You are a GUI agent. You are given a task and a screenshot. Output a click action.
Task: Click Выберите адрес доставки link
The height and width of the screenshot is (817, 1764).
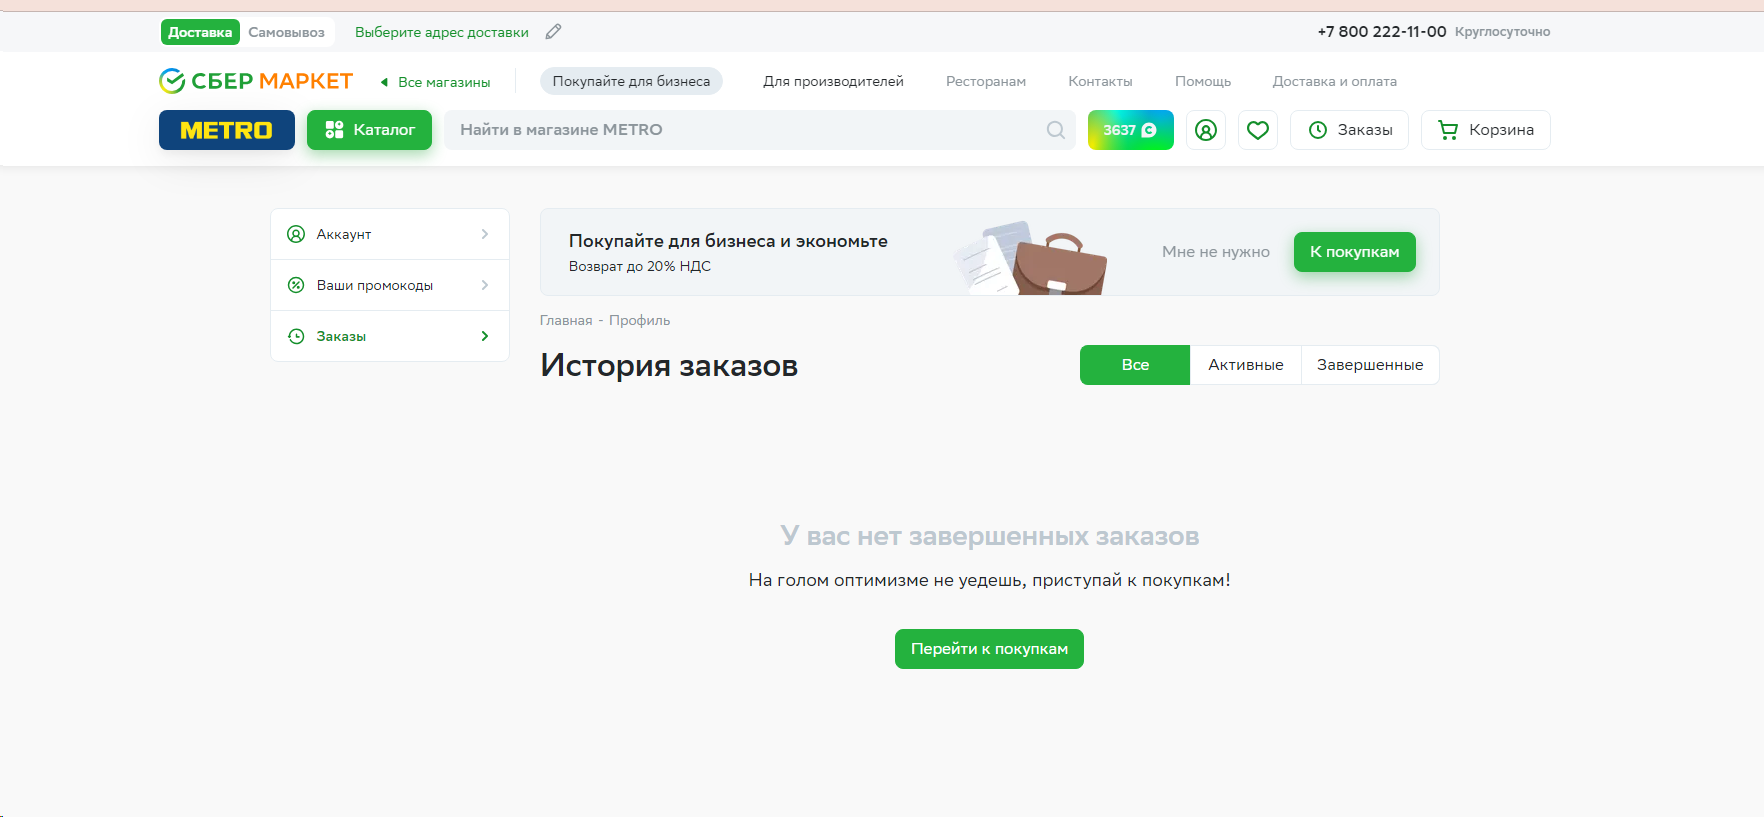tap(442, 32)
